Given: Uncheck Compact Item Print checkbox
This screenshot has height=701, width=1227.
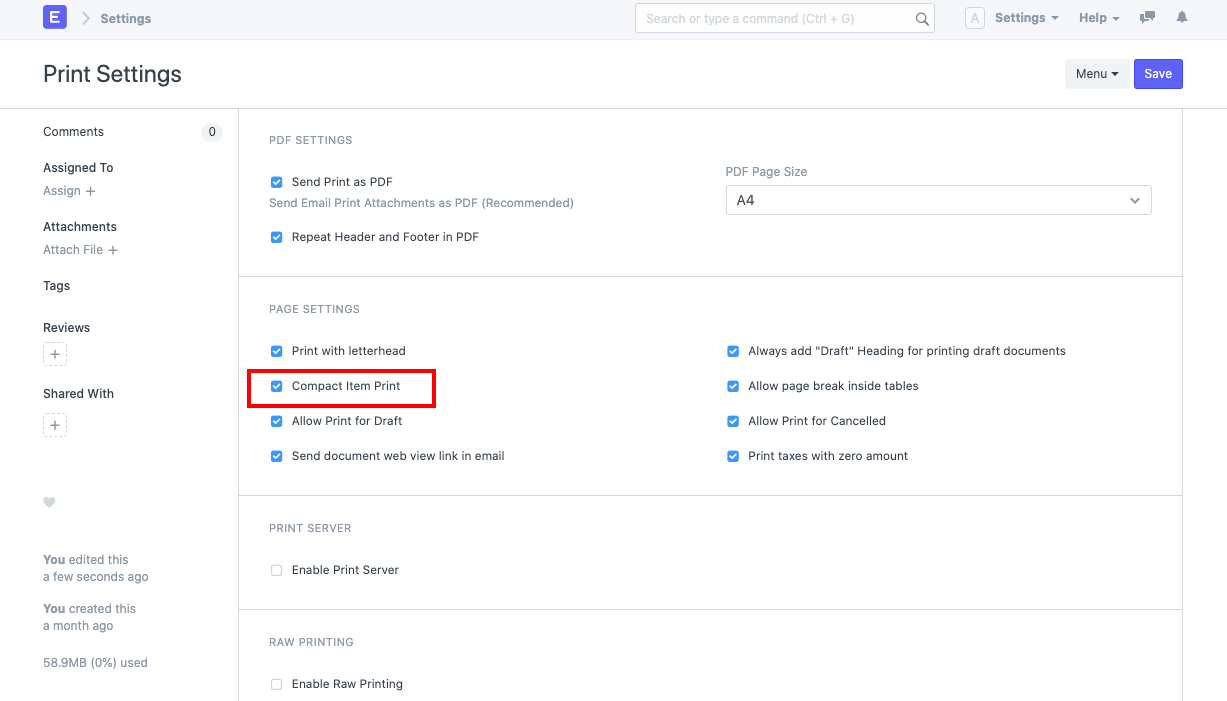Looking at the screenshot, I should click(277, 386).
